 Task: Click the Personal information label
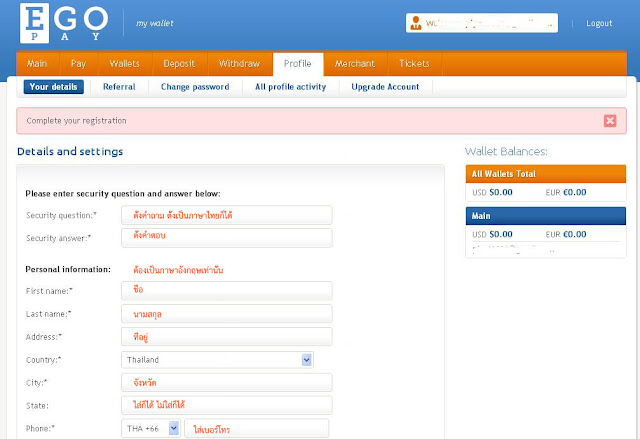(68, 269)
